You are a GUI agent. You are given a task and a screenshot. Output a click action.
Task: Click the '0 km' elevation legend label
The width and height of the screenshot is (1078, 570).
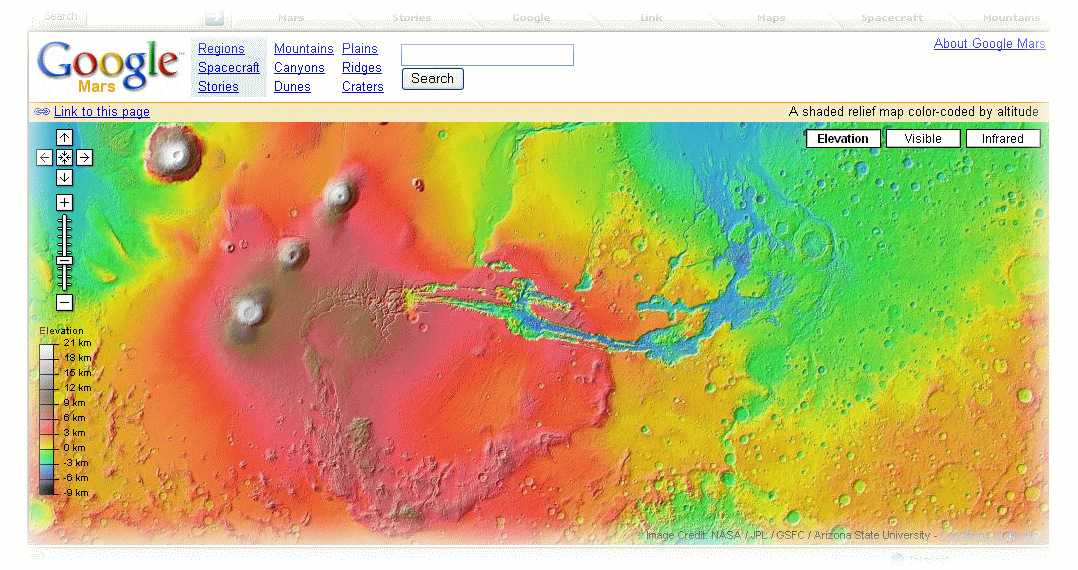click(74, 448)
